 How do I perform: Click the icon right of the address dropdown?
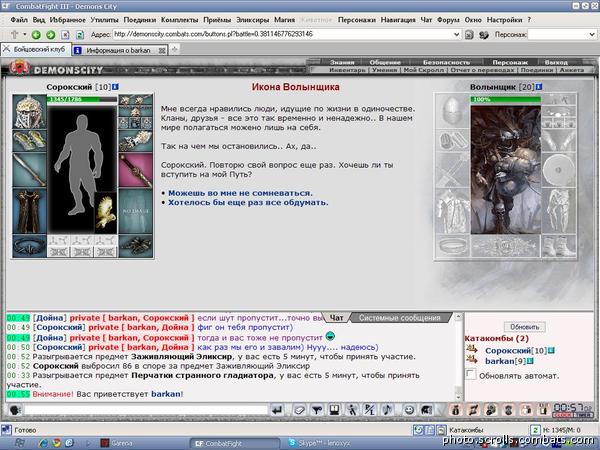pos(469,35)
